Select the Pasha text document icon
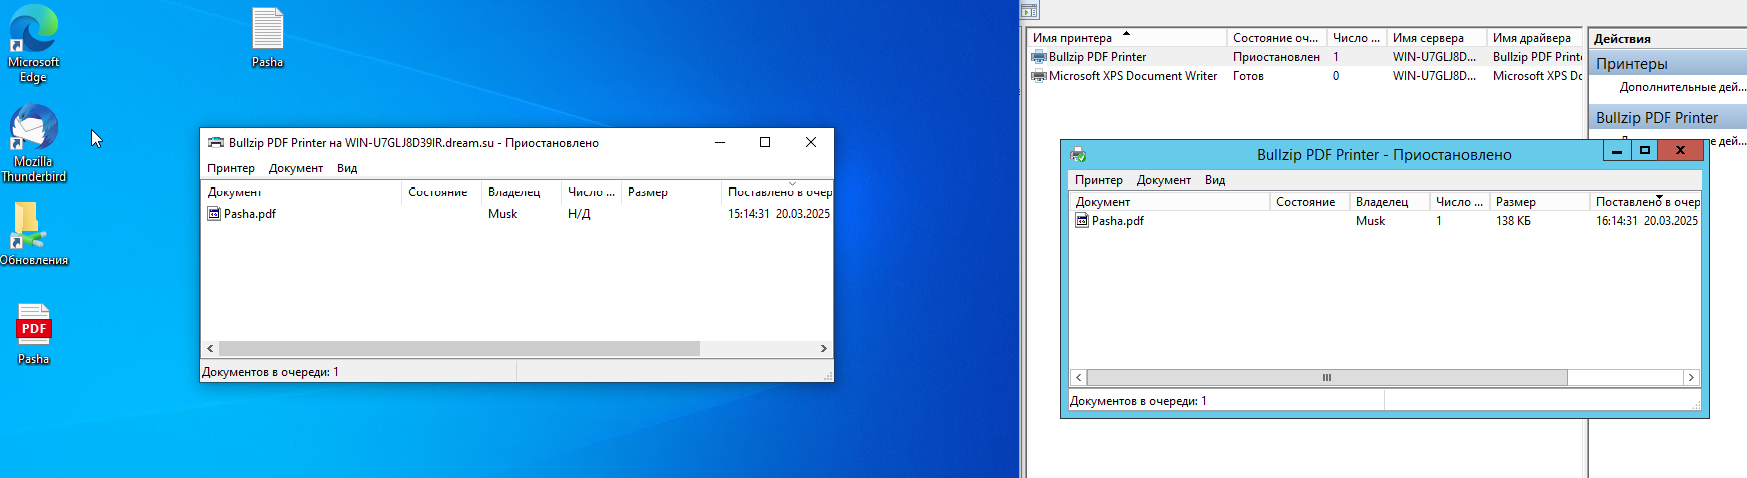Screen dimensions: 1747x478 [x=267, y=38]
